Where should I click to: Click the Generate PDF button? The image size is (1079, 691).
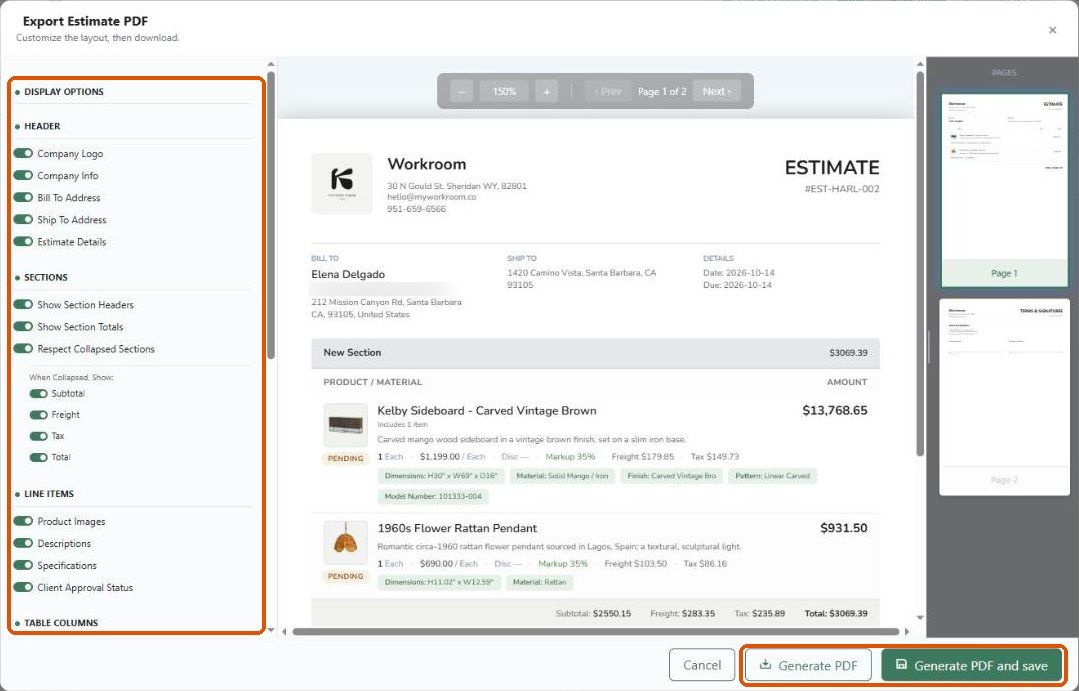pos(809,666)
